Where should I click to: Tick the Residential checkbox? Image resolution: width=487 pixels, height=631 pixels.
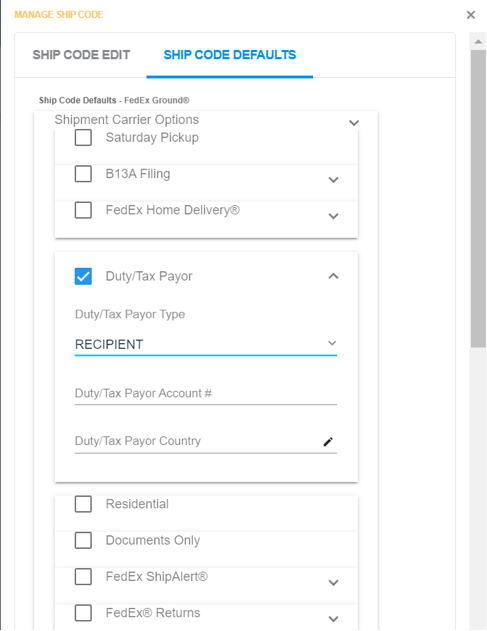click(83, 504)
